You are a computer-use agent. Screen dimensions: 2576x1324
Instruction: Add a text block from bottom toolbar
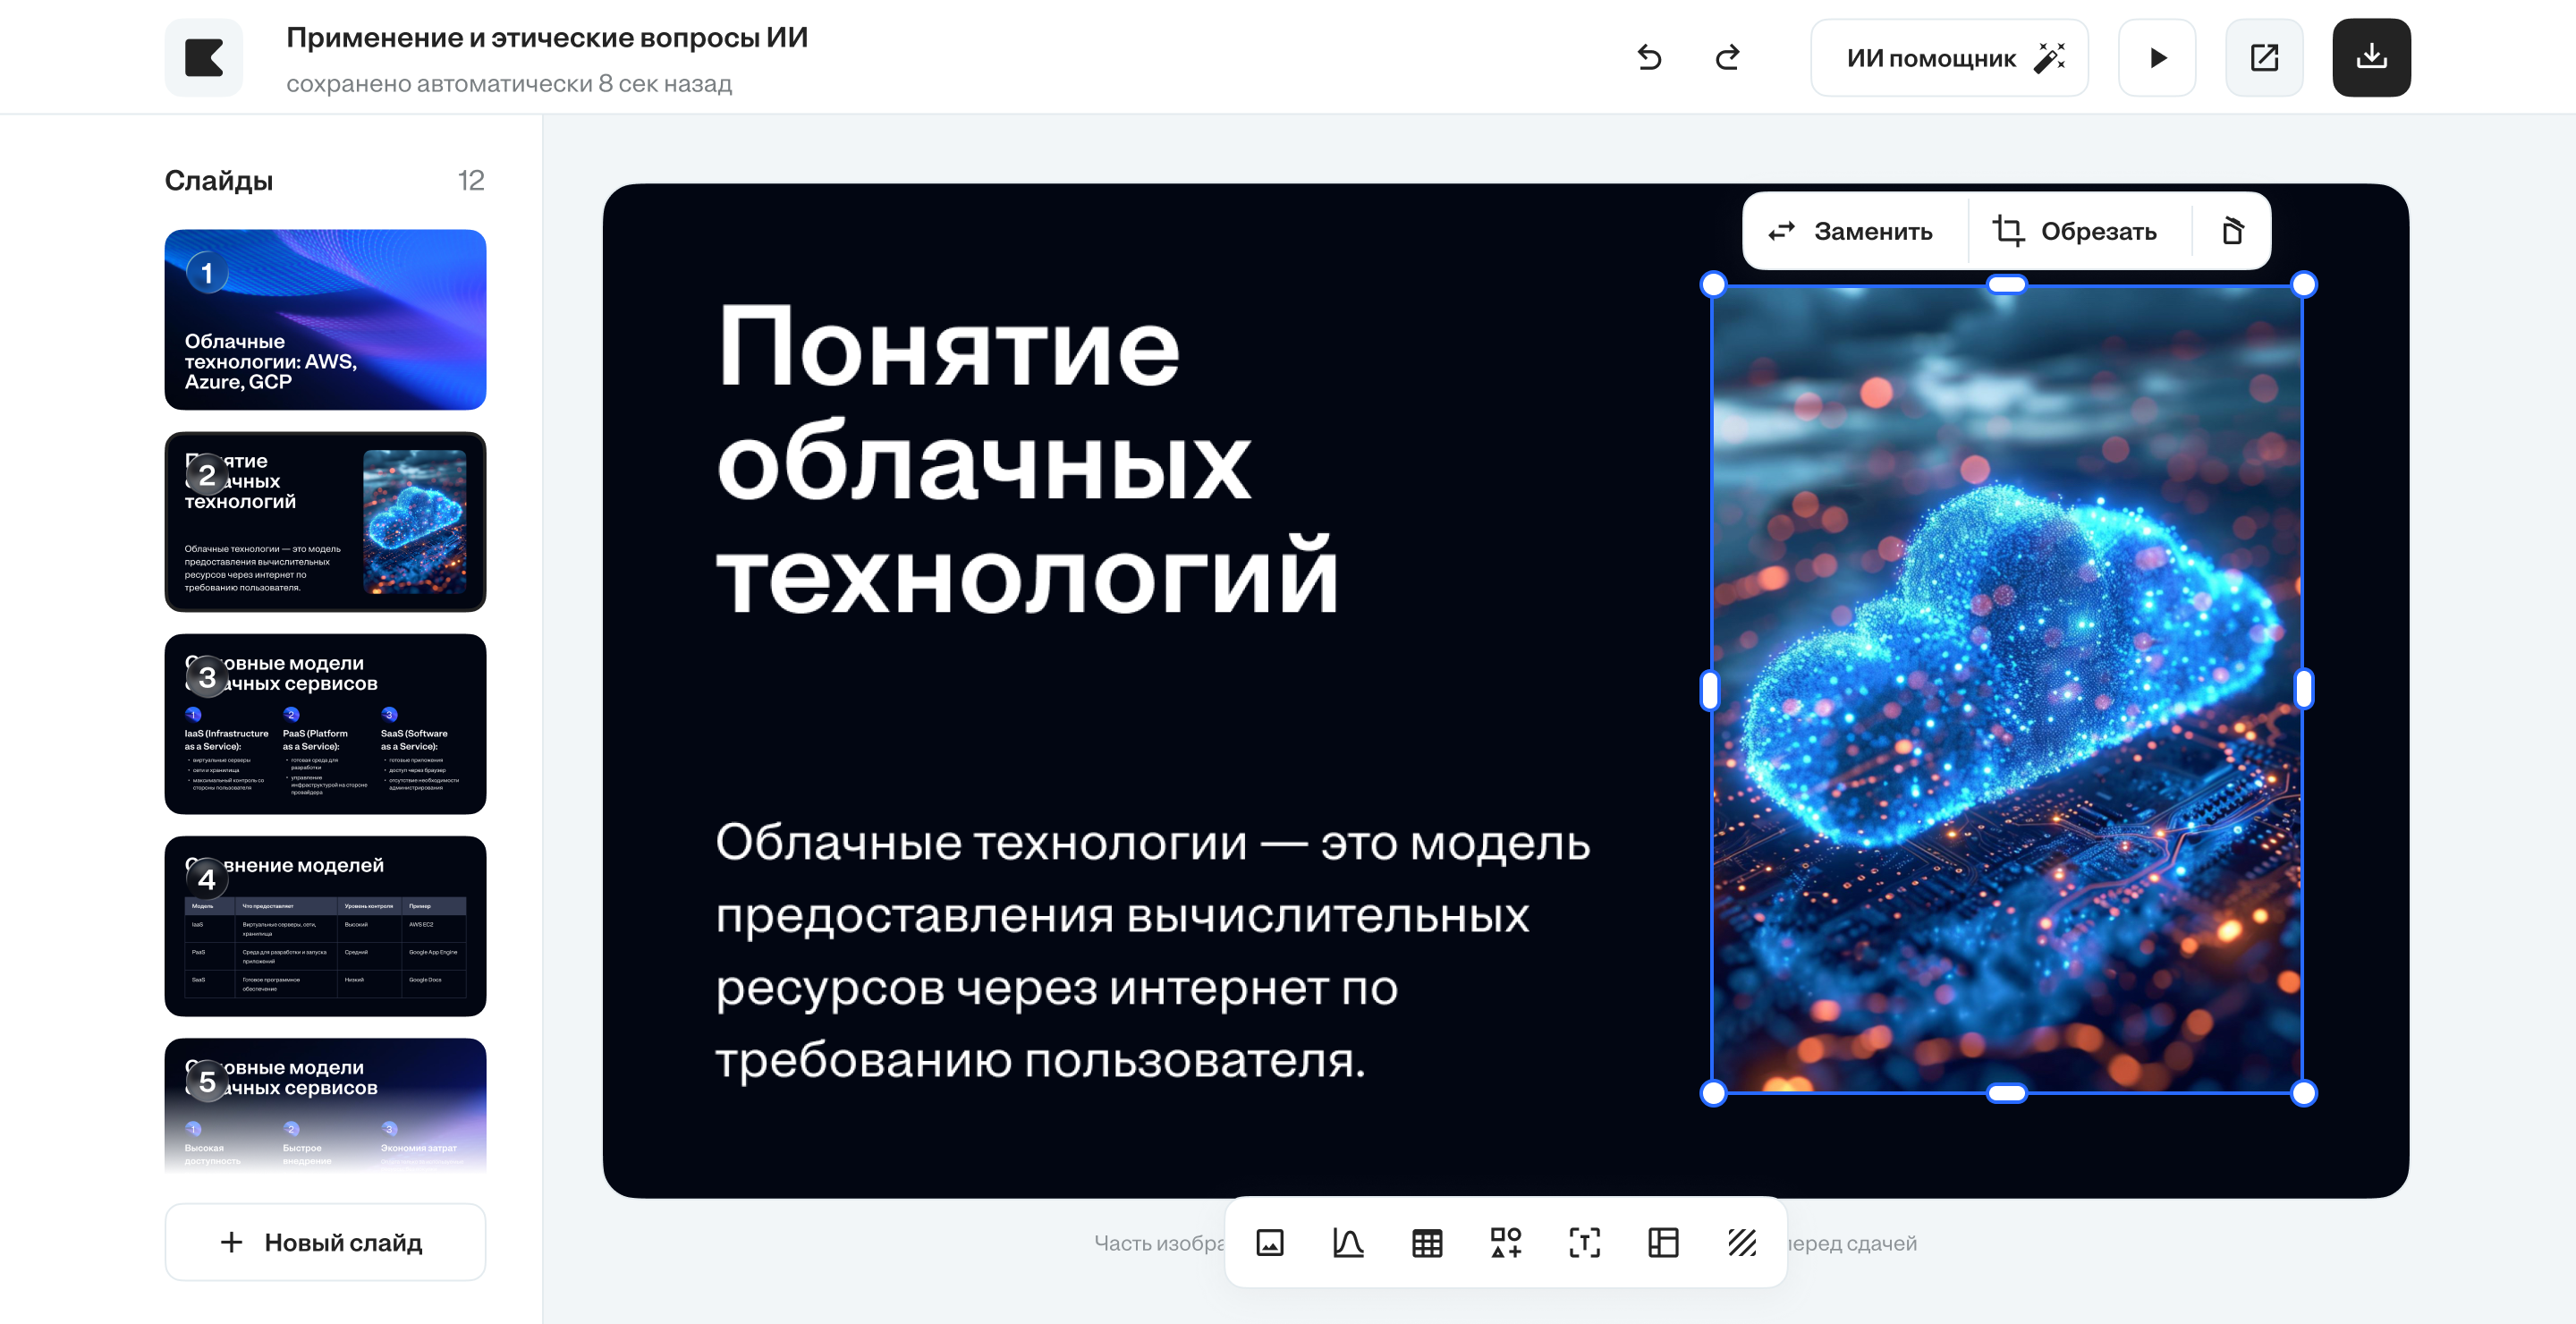[1584, 1242]
